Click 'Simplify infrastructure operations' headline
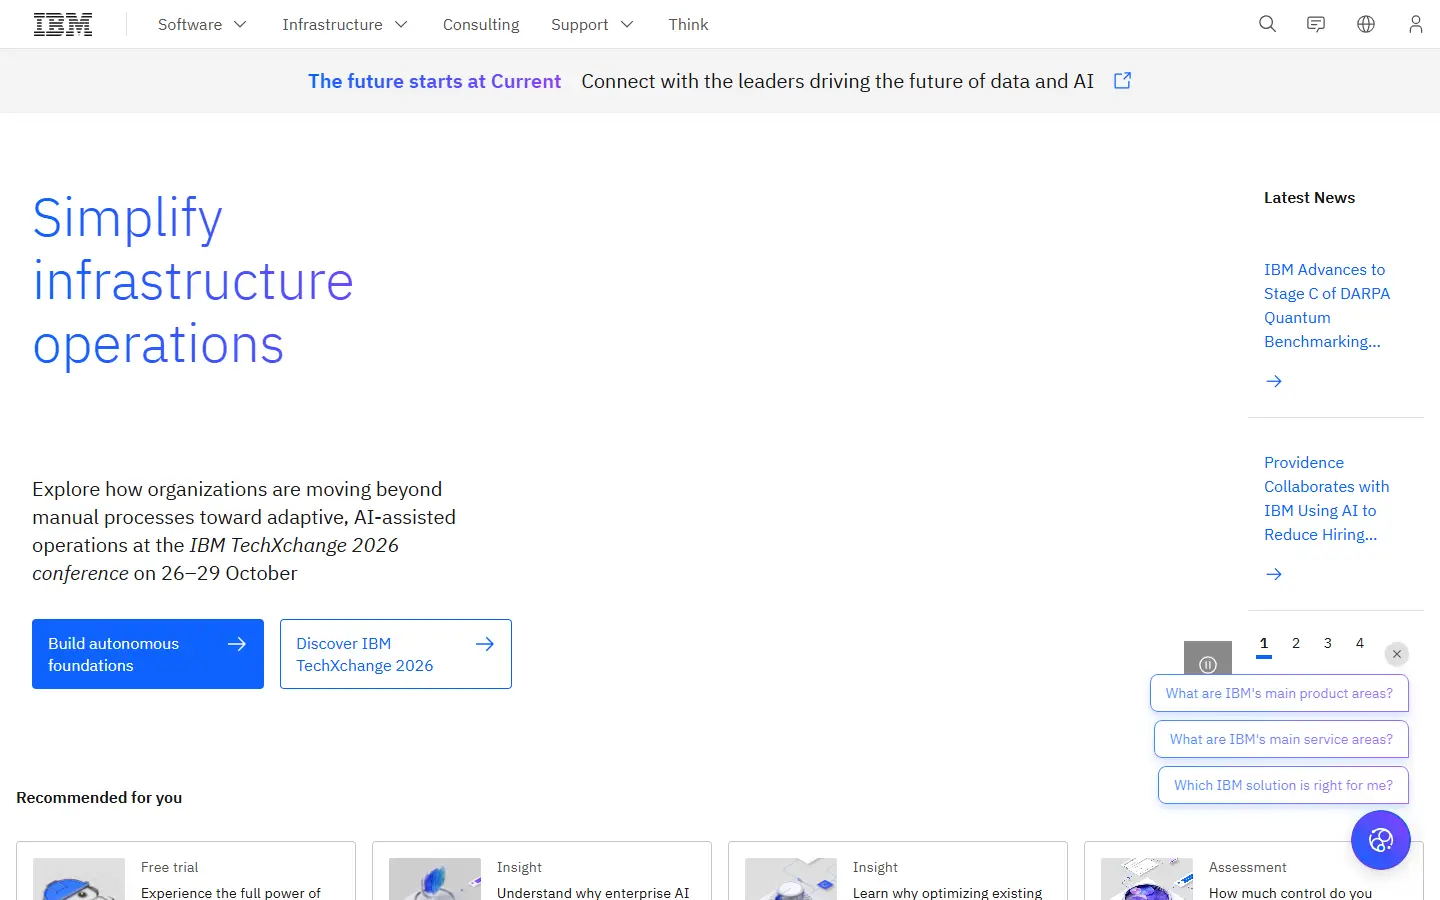 pyautogui.click(x=193, y=281)
